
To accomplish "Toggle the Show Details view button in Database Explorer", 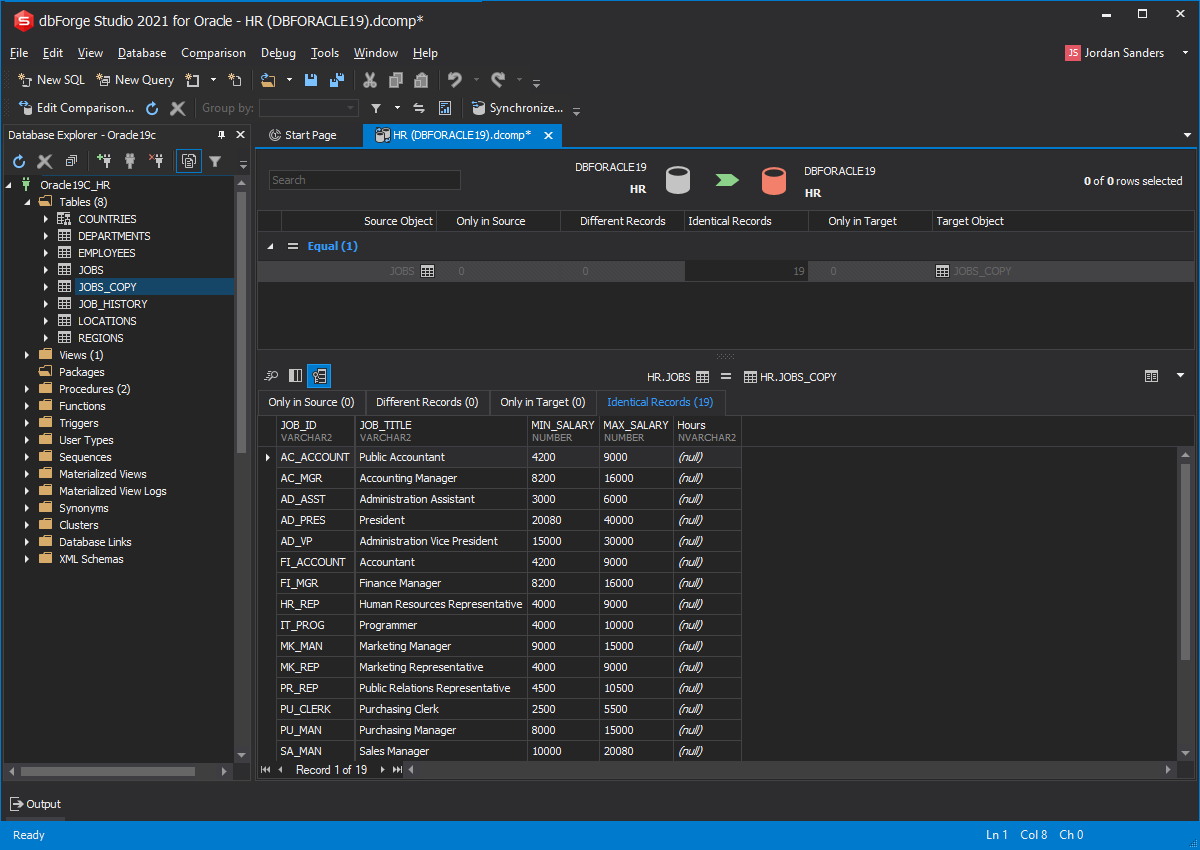I will (x=188, y=160).
